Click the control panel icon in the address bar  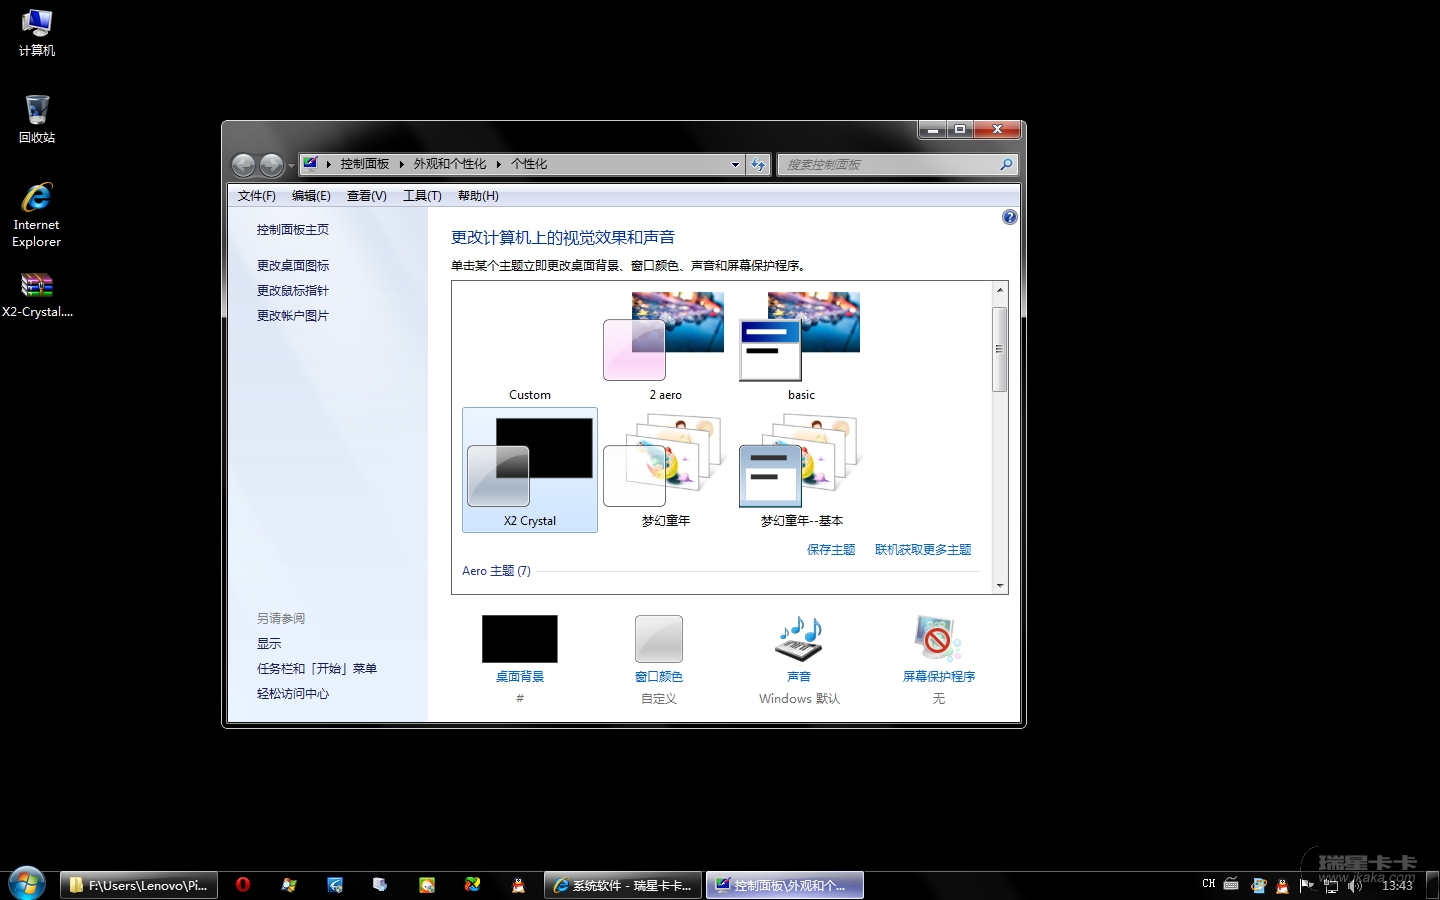[311, 164]
